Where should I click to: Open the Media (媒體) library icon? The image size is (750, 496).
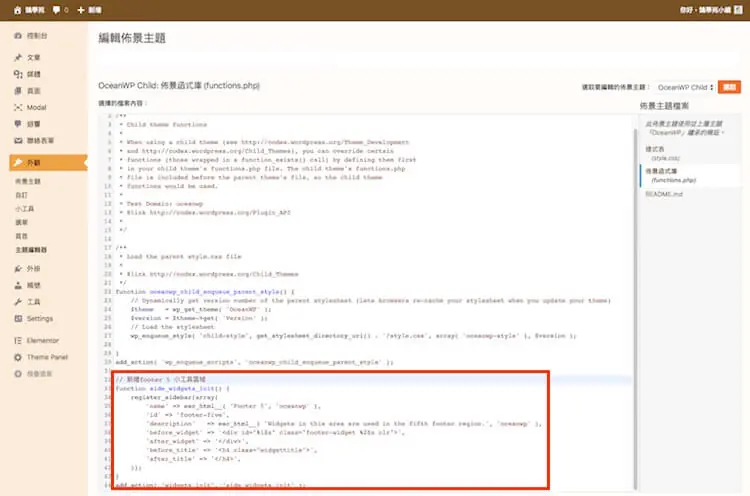(x=18, y=74)
